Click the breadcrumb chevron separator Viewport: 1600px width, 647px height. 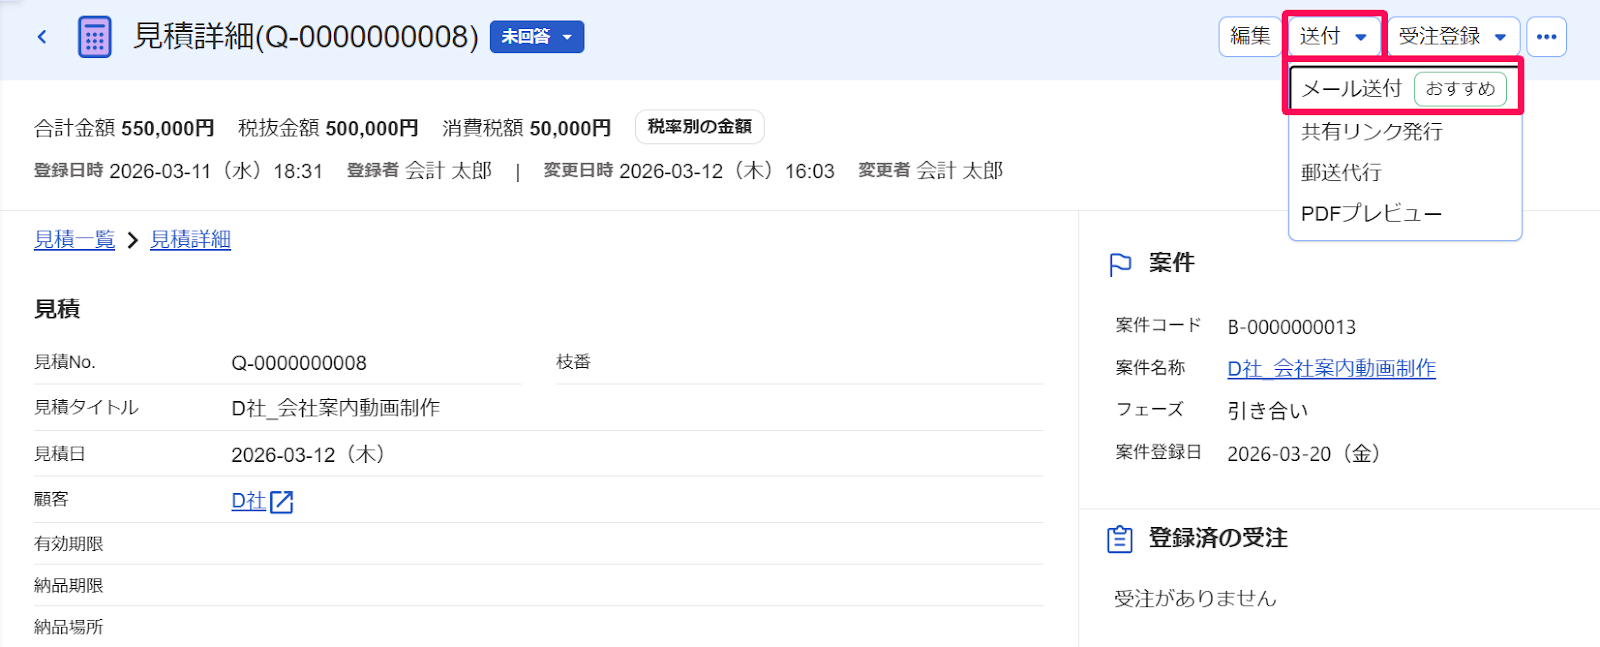(133, 241)
